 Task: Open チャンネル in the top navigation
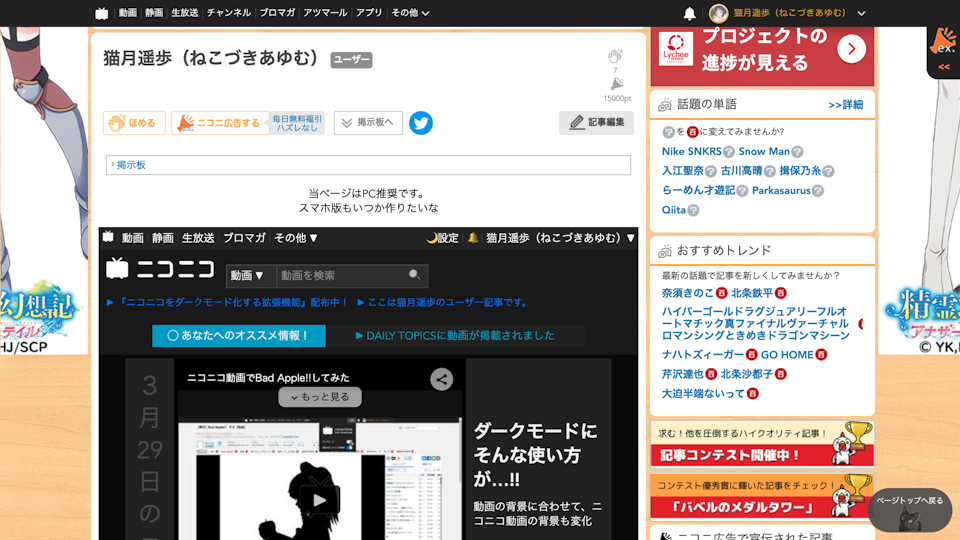coord(228,13)
